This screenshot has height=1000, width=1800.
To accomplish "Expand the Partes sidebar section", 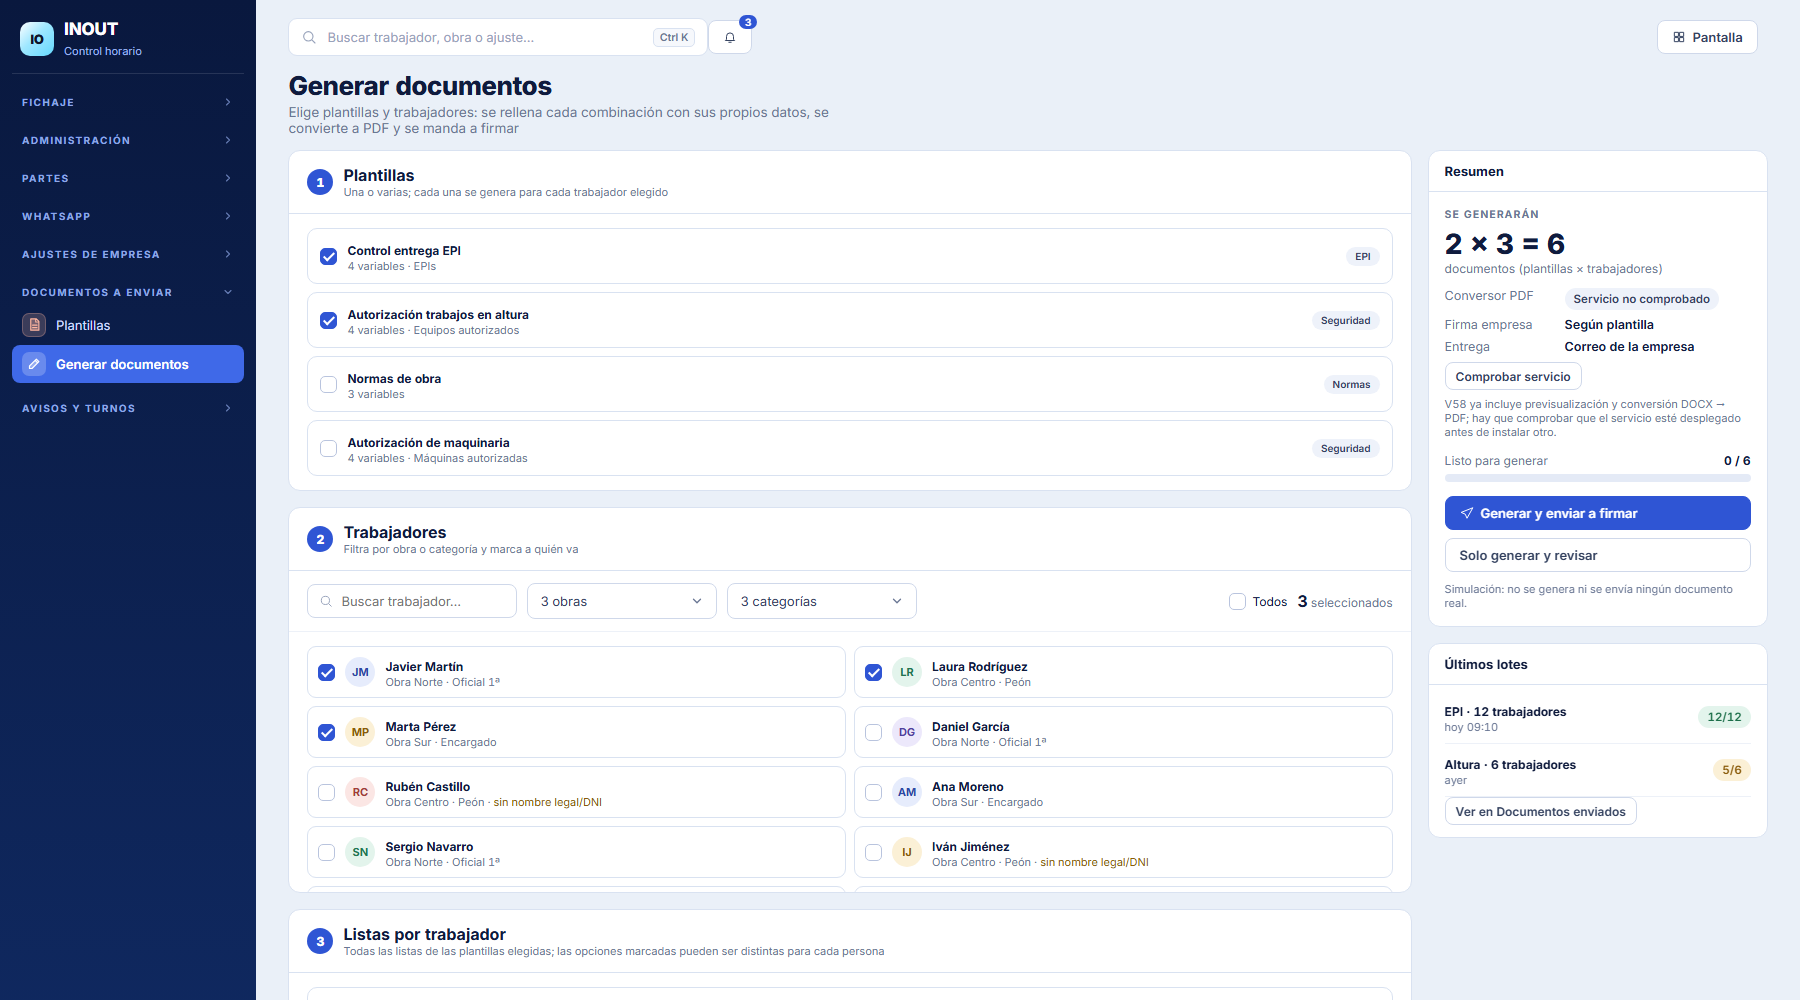I will pyautogui.click(x=128, y=178).
